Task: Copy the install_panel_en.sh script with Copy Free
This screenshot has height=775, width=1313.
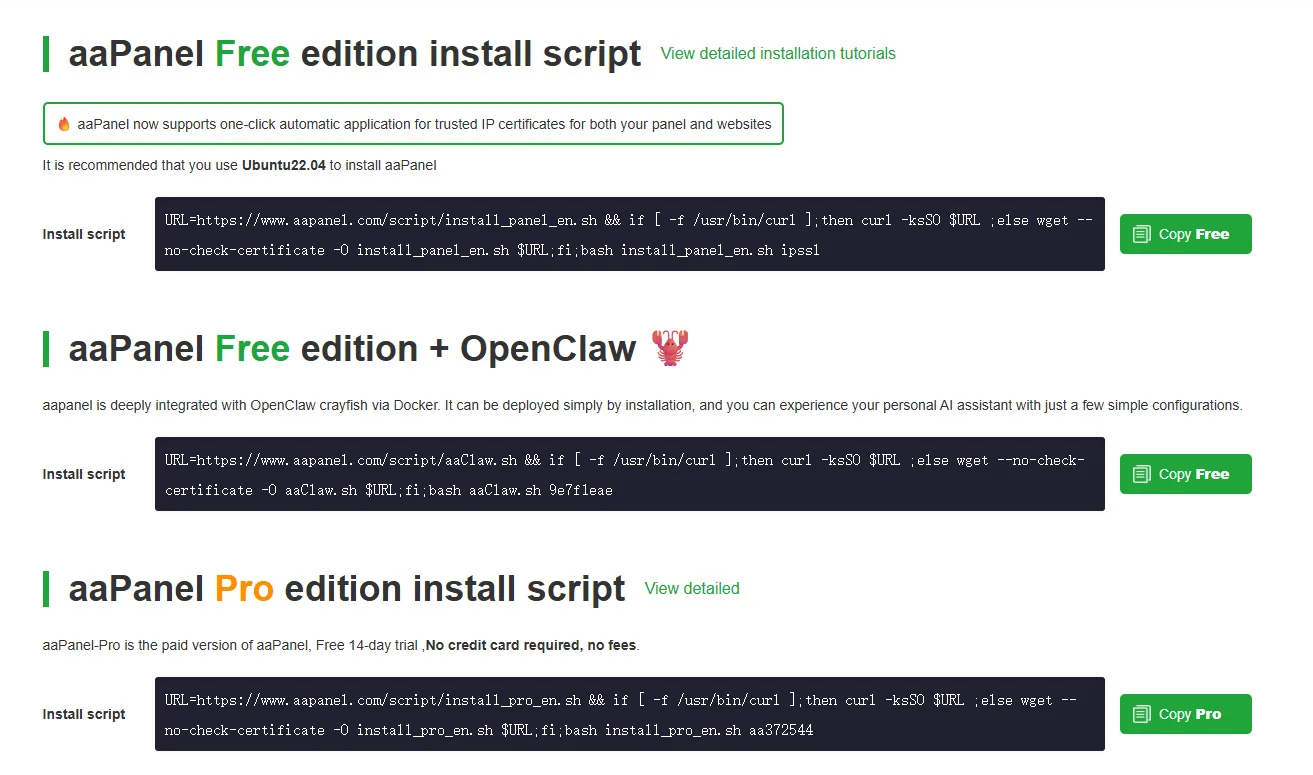Action: (1185, 234)
